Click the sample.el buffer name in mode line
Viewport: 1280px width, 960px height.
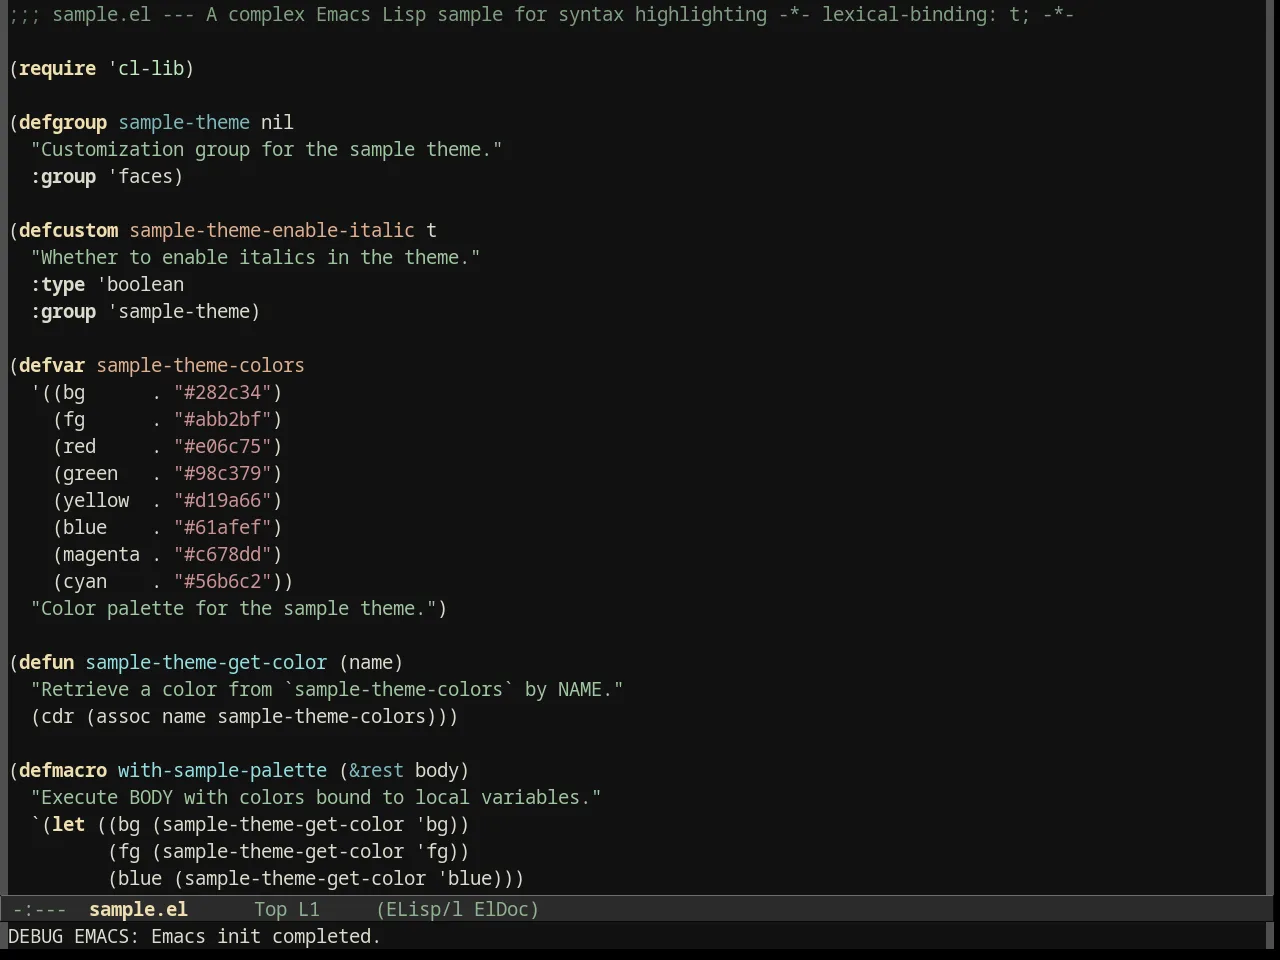pyautogui.click(x=138, y=909)
